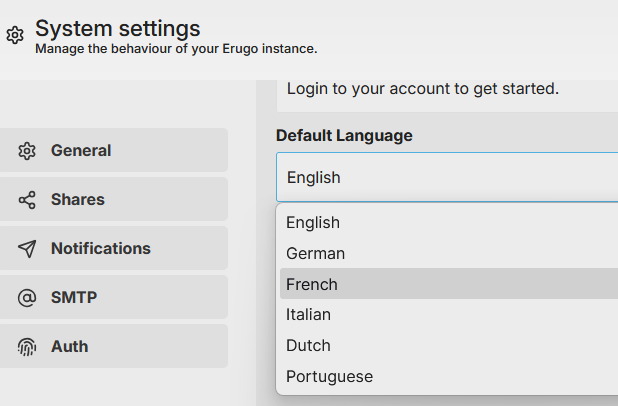618x406 pixels.
Task: Collapse the Default Language dropdown field
Action: click(446, 177)
